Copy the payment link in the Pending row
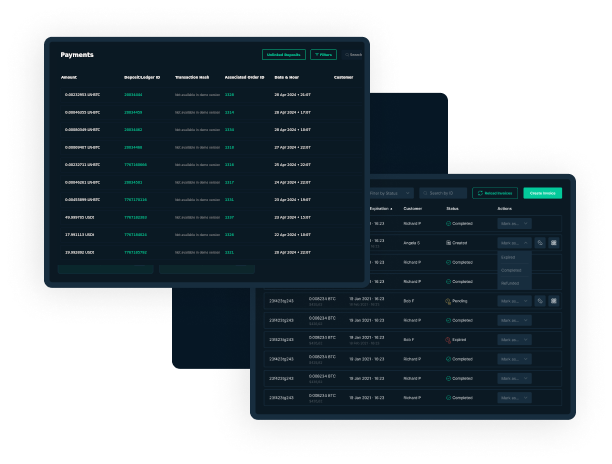Image resolution: width=612 pixels, height=464 pixels. pos(540,301)
